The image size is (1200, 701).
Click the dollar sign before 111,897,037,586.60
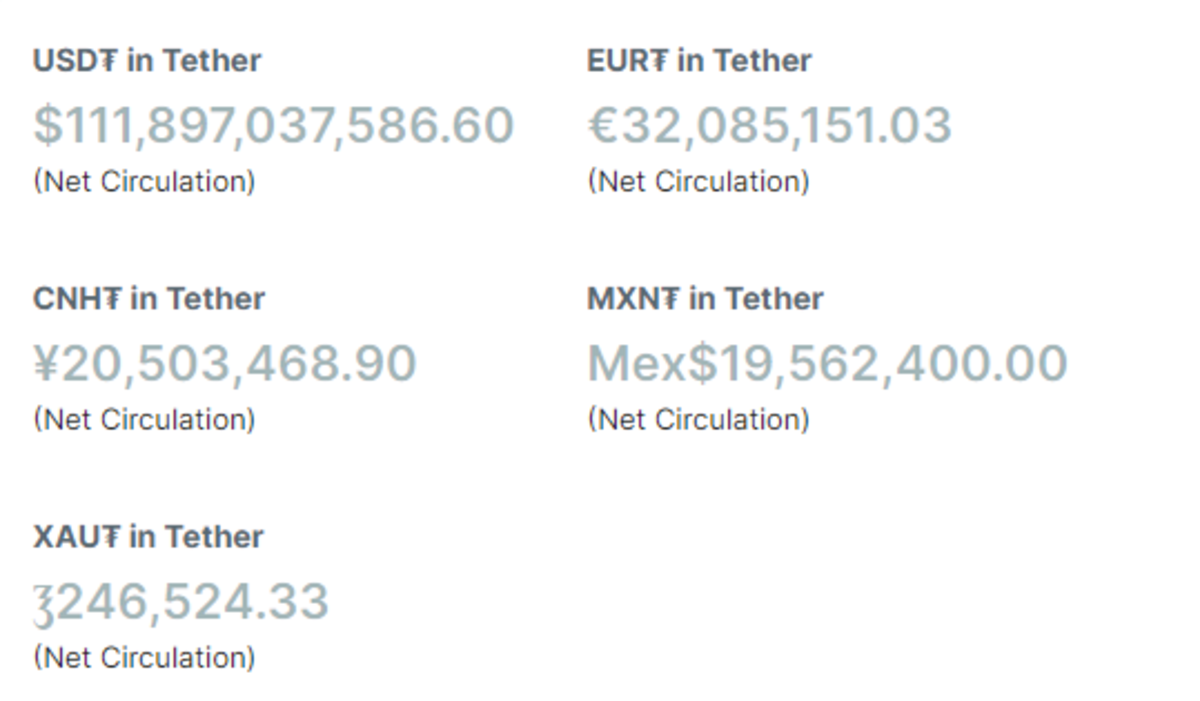click(47, 125)
